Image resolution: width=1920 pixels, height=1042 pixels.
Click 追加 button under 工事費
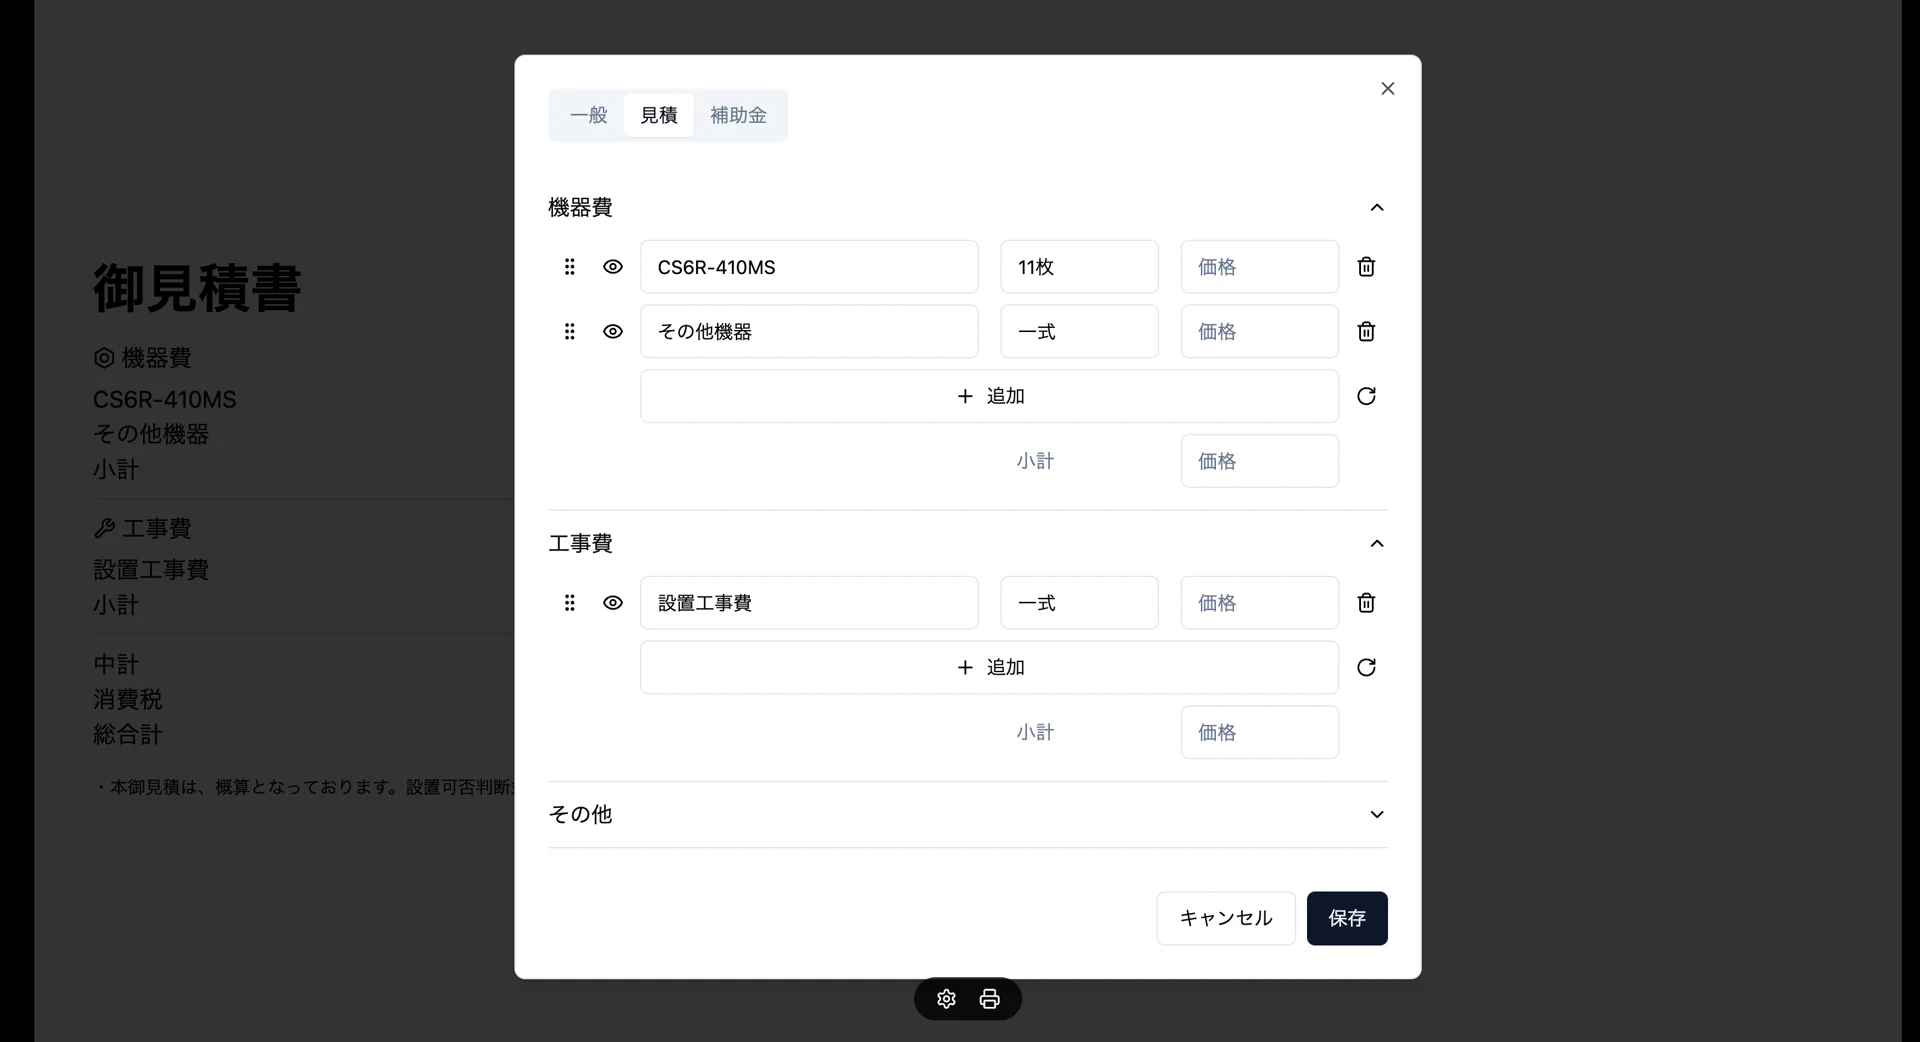(990, 667)
